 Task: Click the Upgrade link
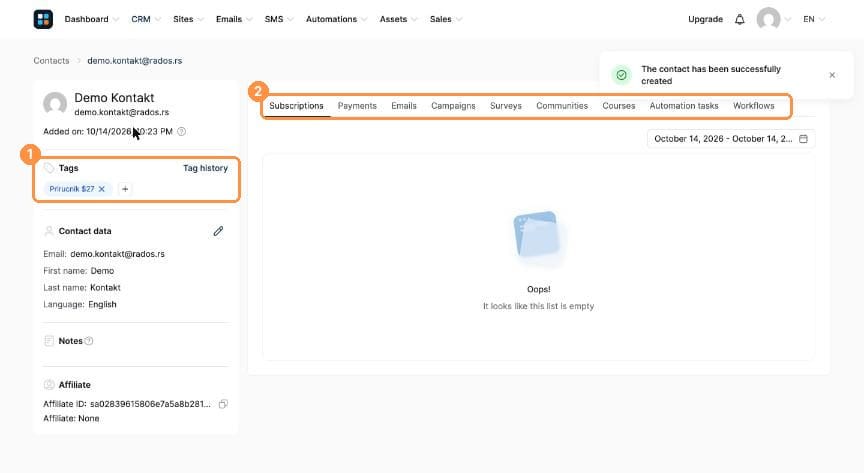tap(705, 19)
